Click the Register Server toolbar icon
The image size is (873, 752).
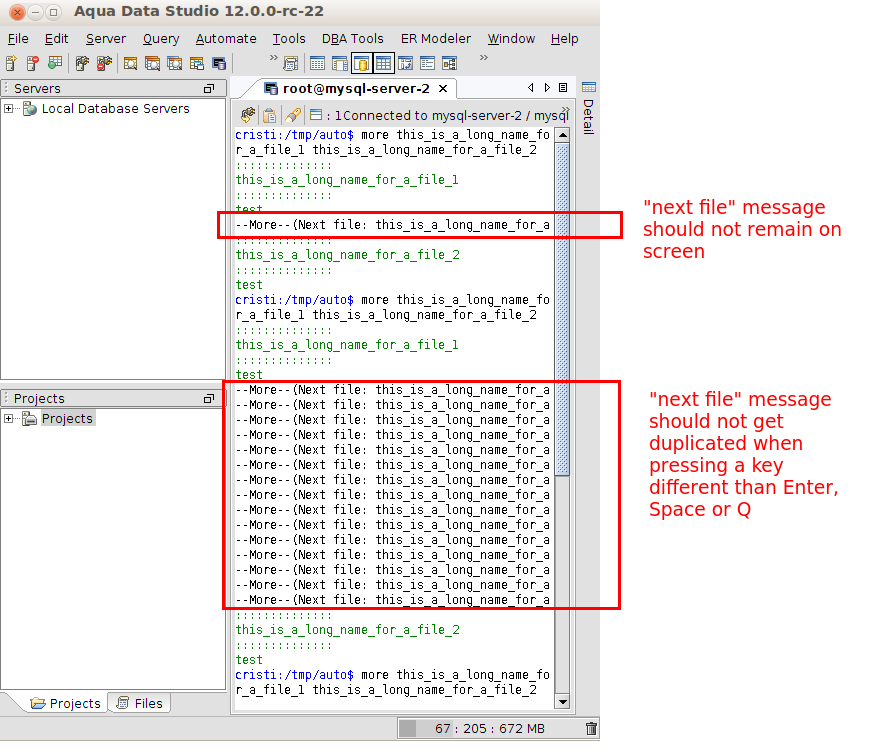pyautogui.click(x=11, y=63)
